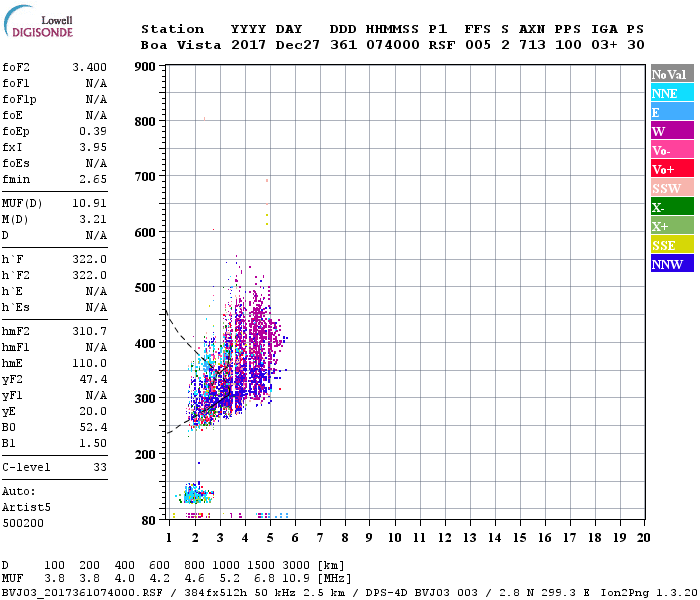
Task: Click the h`F value 322.0
Action: pyautogui.click(x=89, y=259)
